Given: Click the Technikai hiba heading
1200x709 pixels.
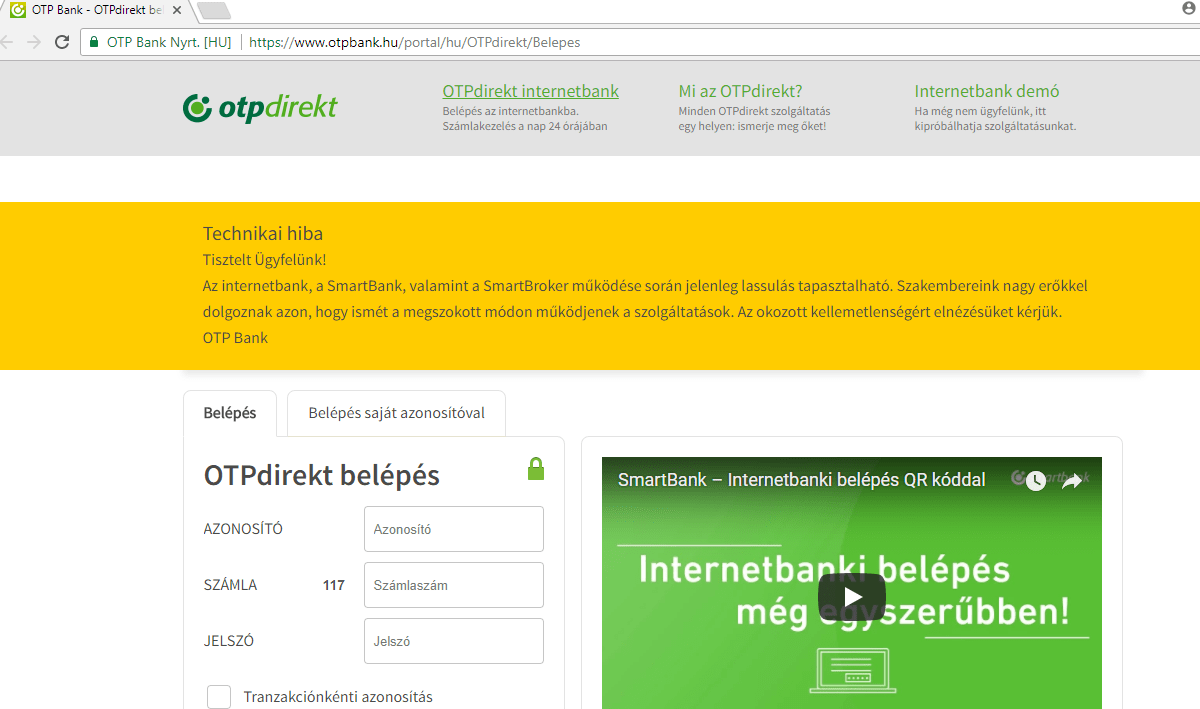Looking at the screenshot, I should (x=263, y=234).
